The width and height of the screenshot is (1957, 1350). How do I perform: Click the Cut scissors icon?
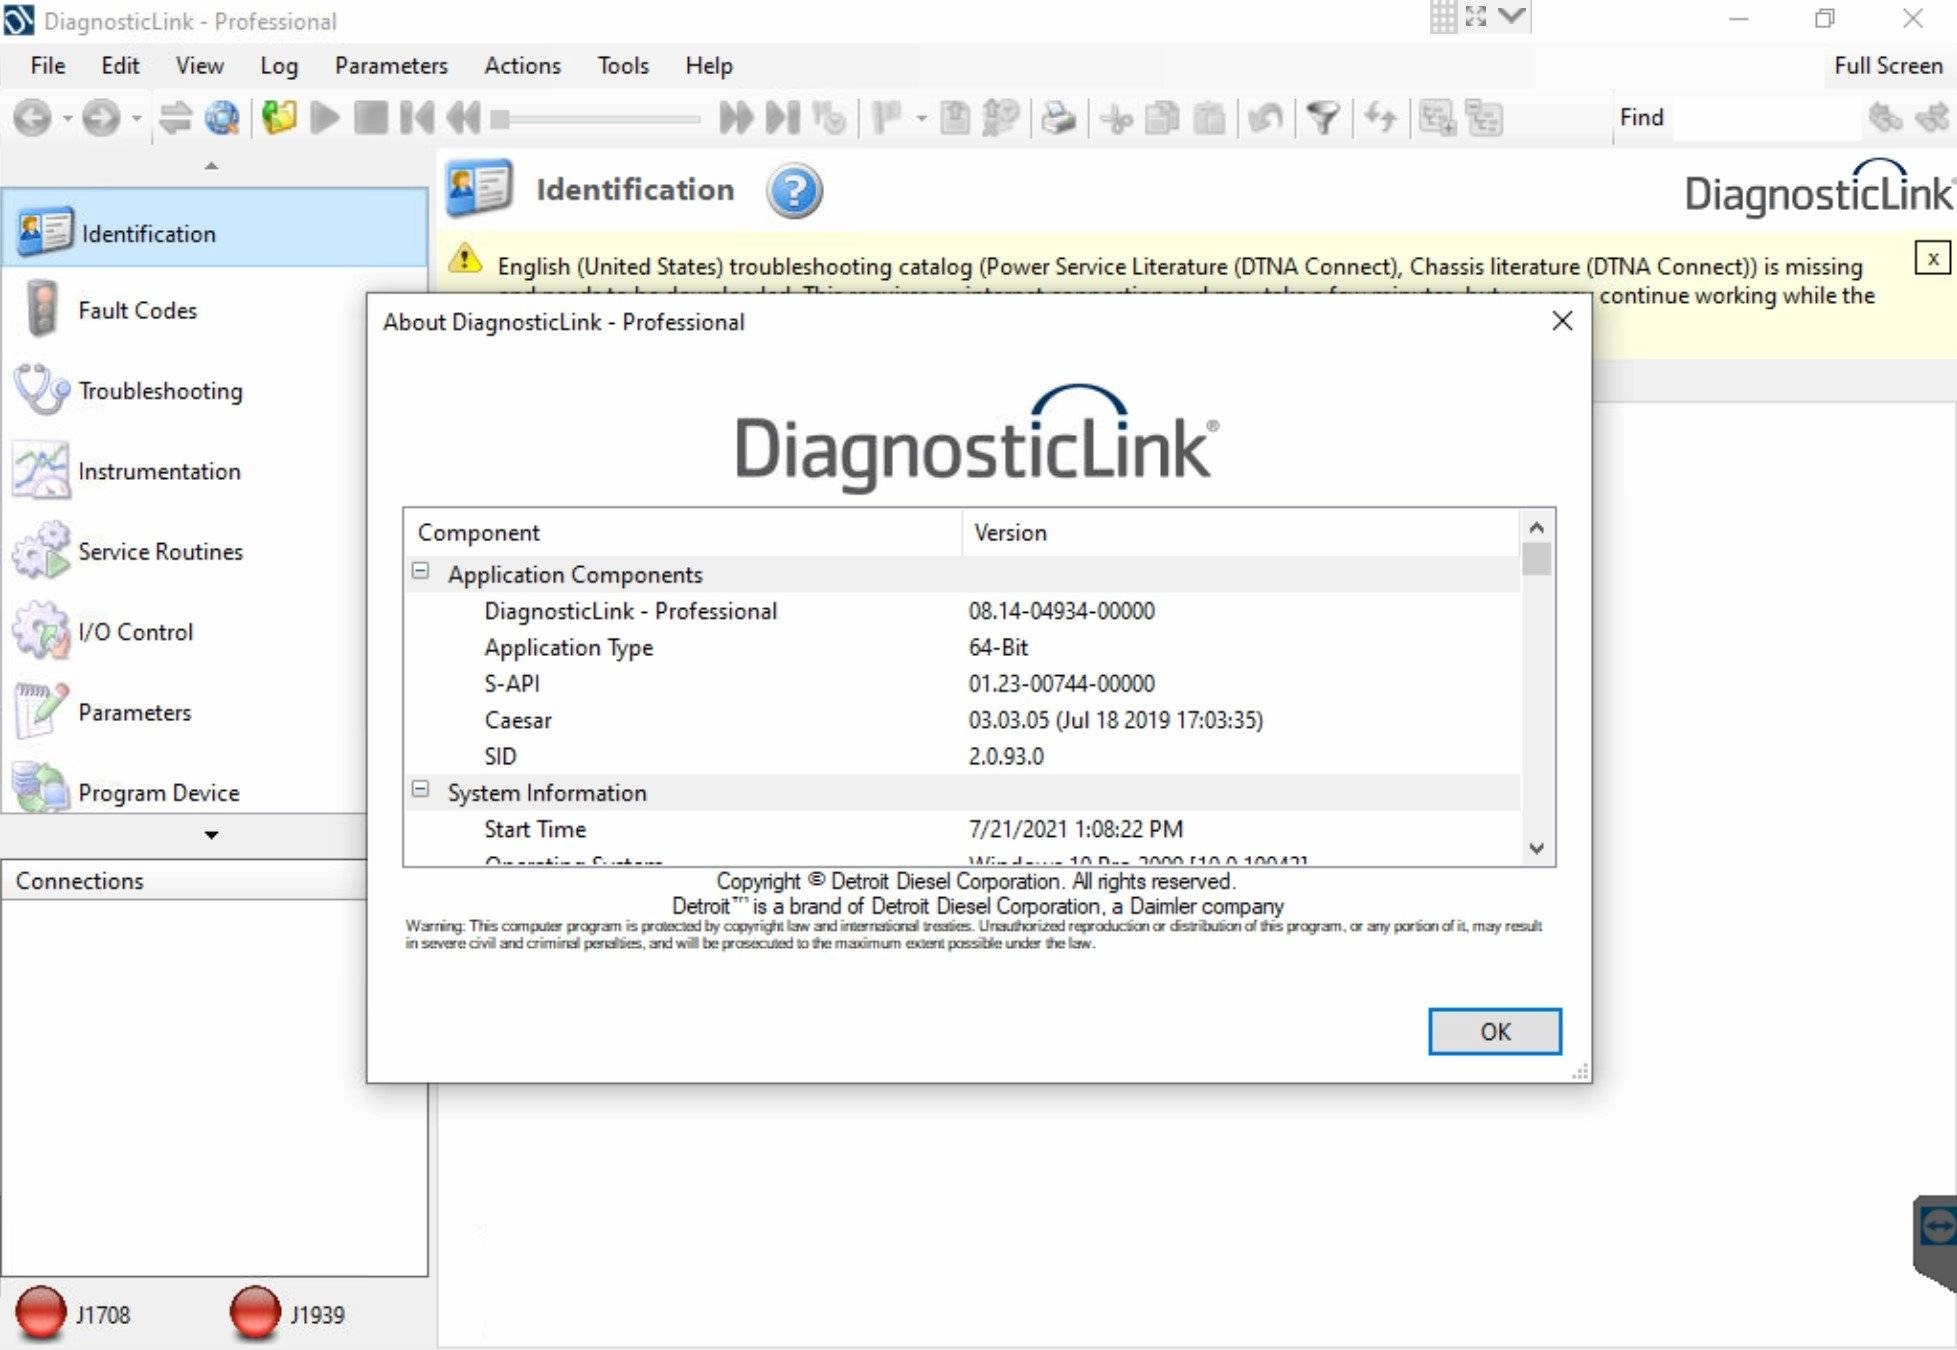point(1116,118)
